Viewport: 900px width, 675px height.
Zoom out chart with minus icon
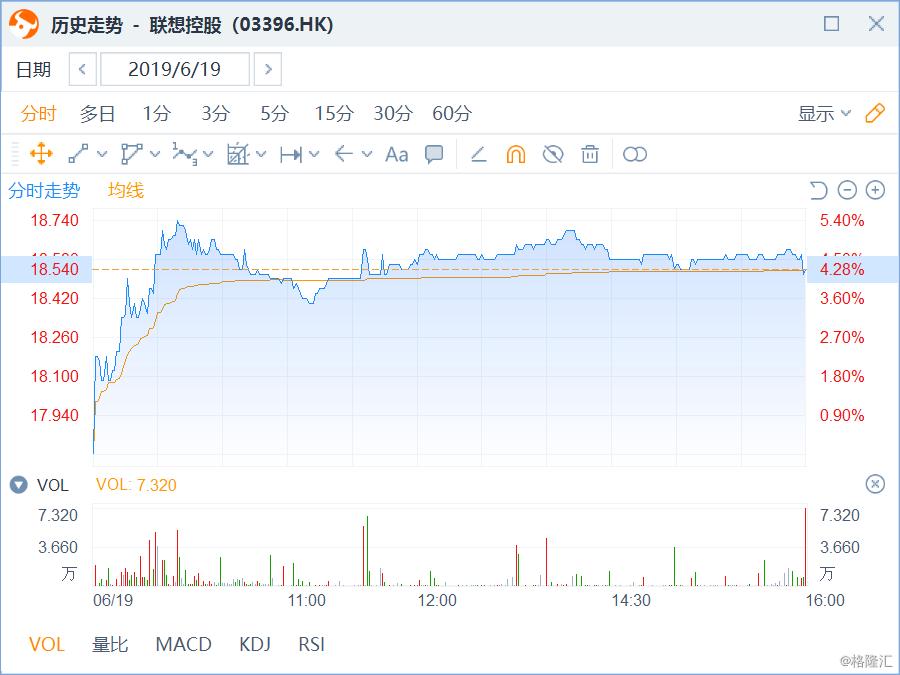click(x=847, y=190)
